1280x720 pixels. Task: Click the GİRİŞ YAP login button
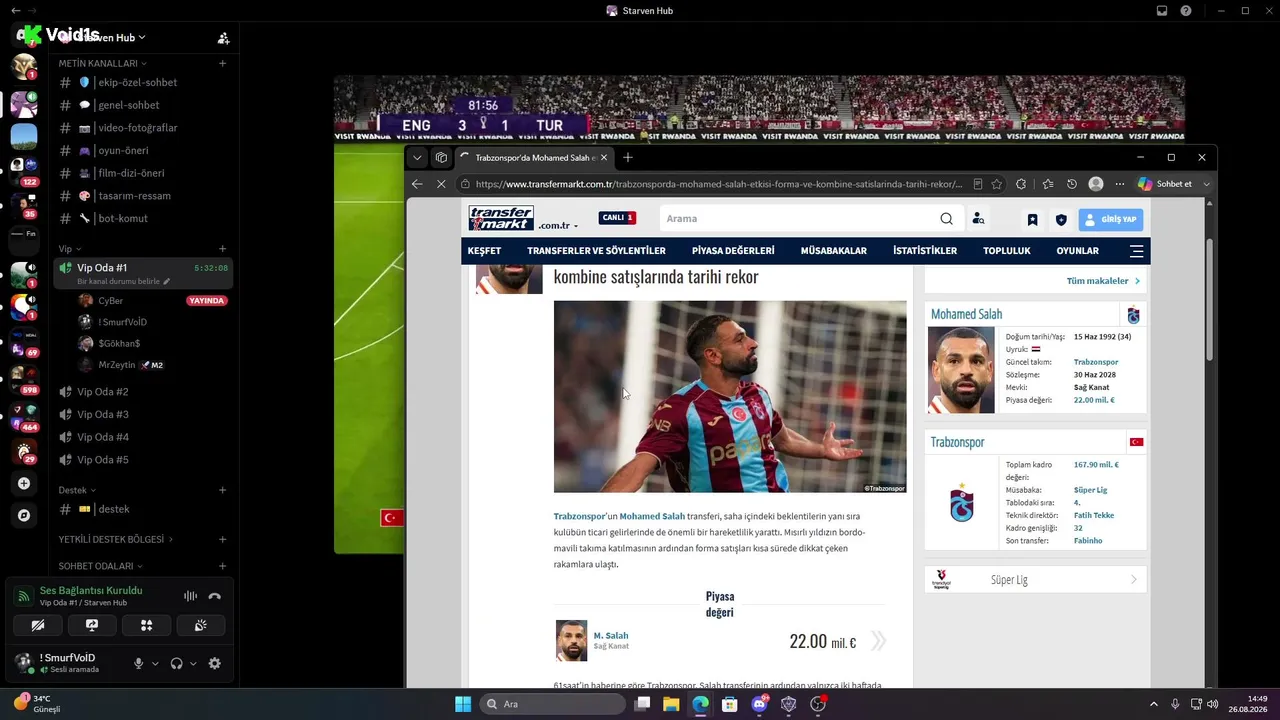point(1111,219)
